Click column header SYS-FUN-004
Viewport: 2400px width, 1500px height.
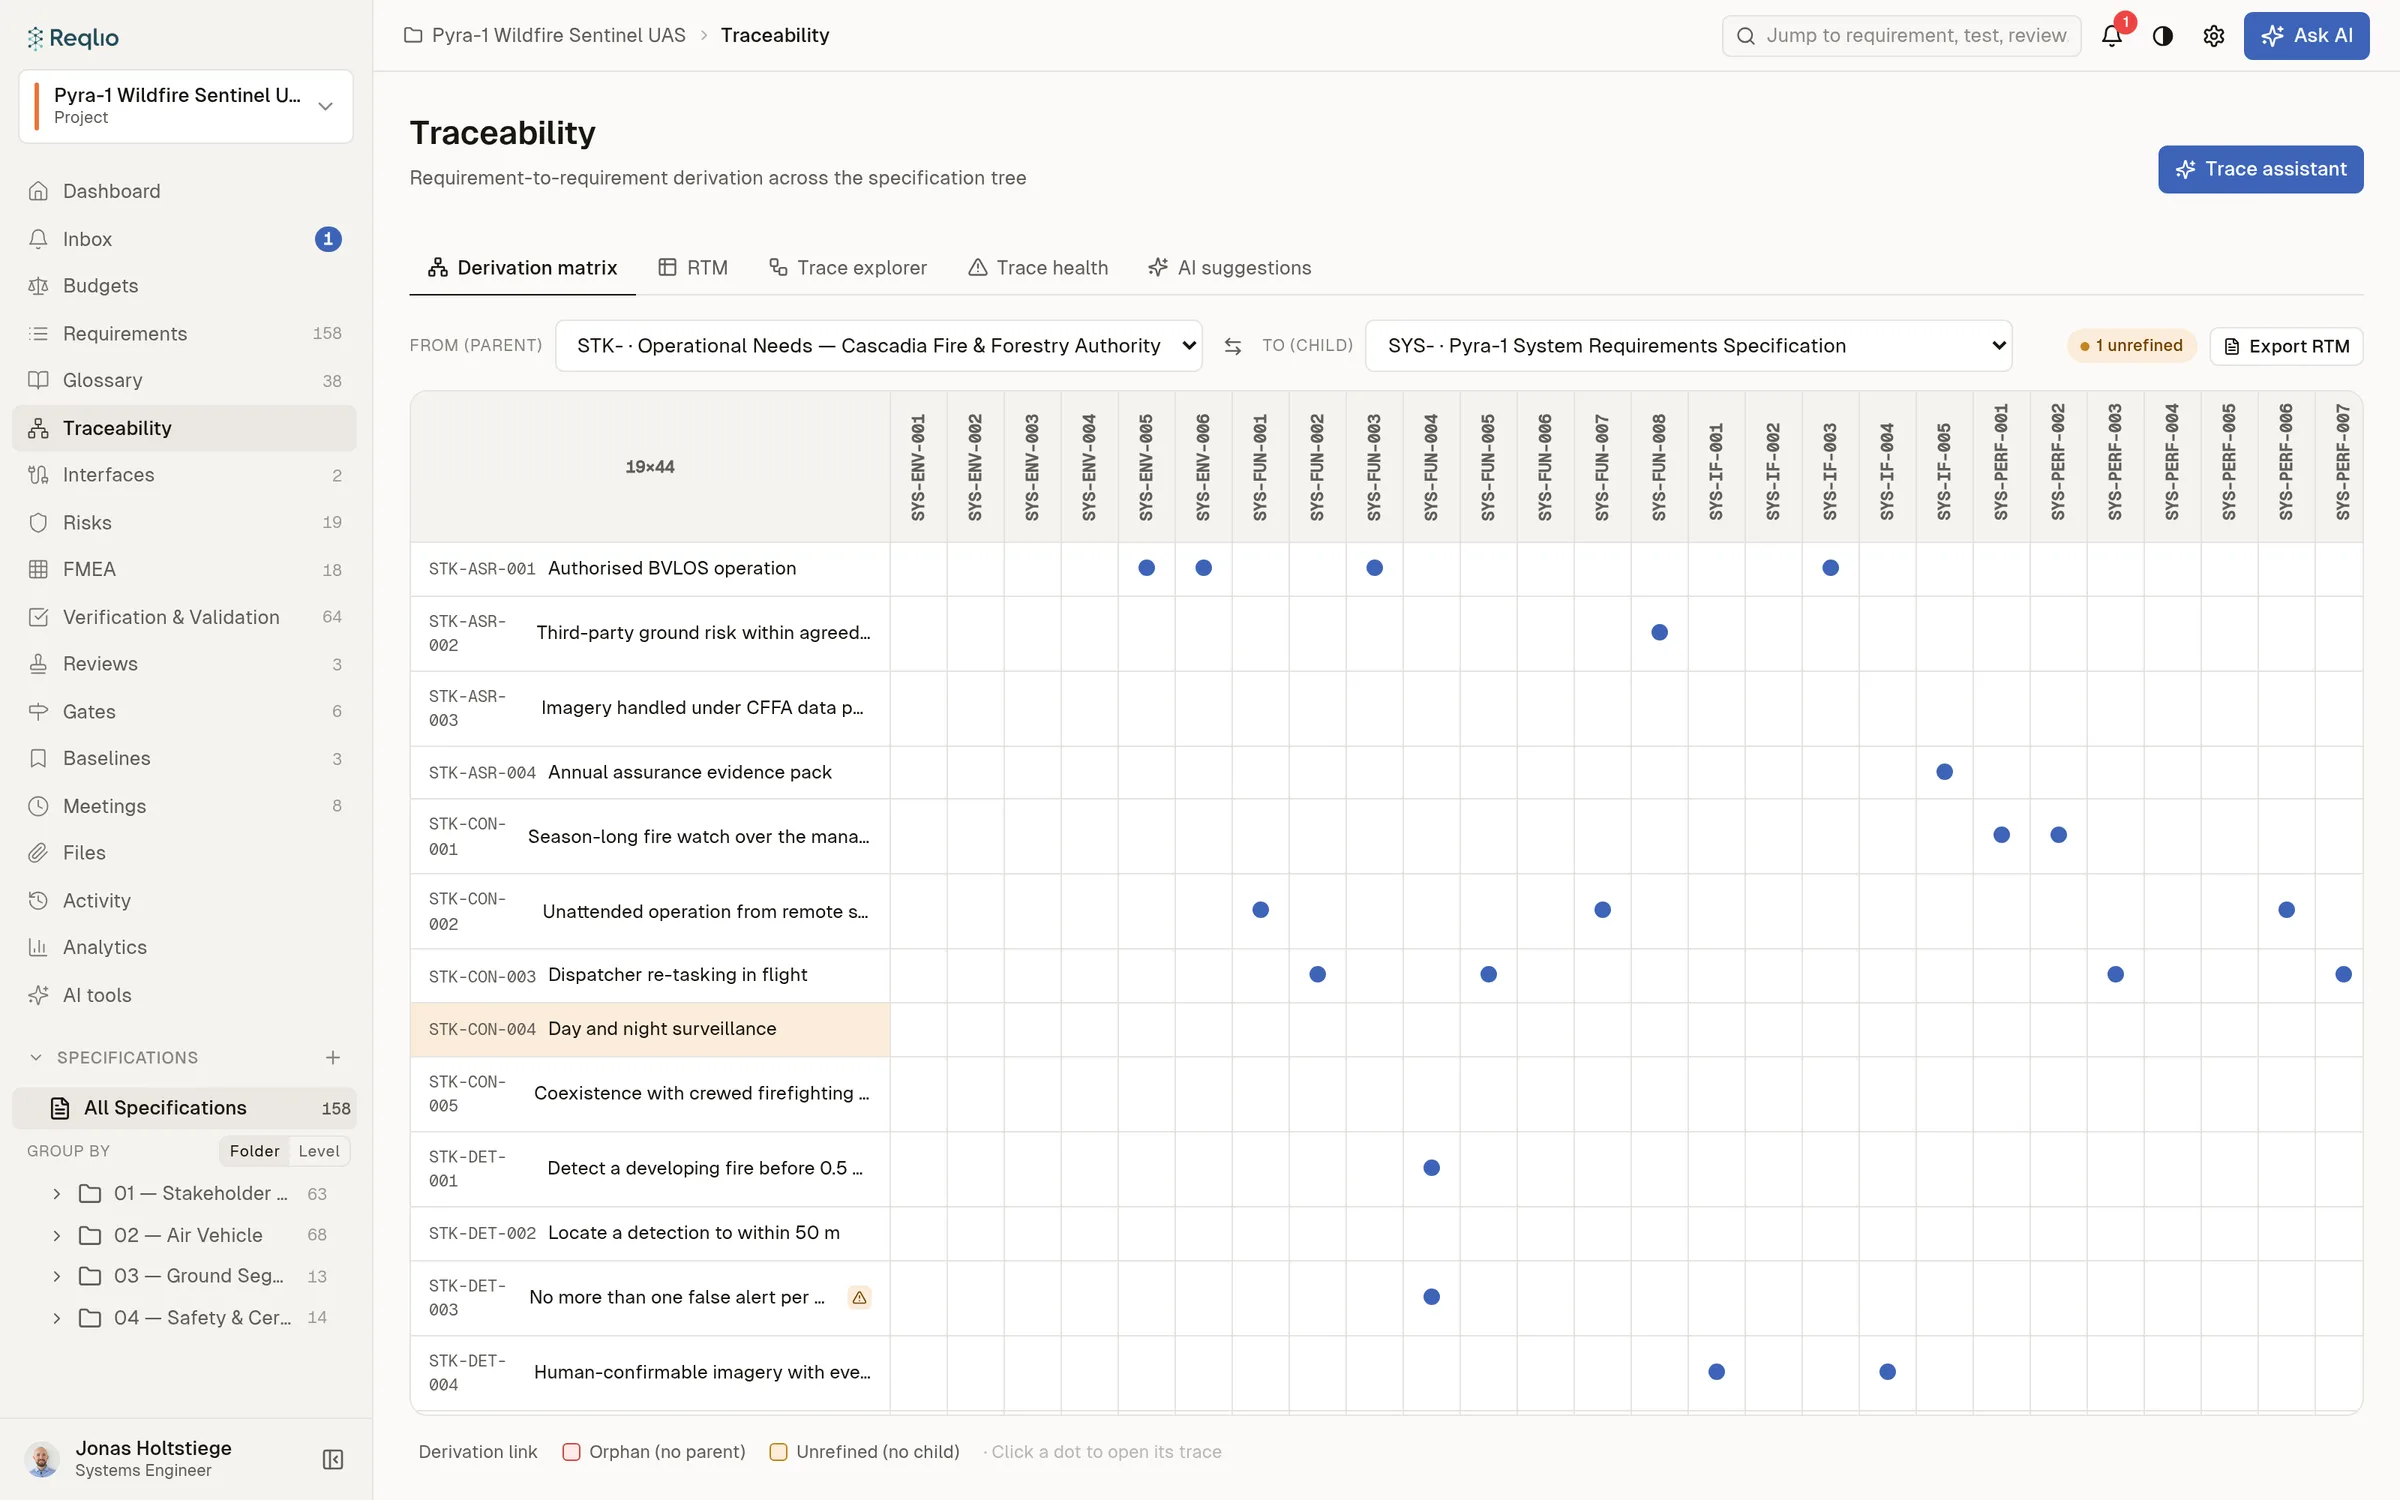(x=1431, y=467)
